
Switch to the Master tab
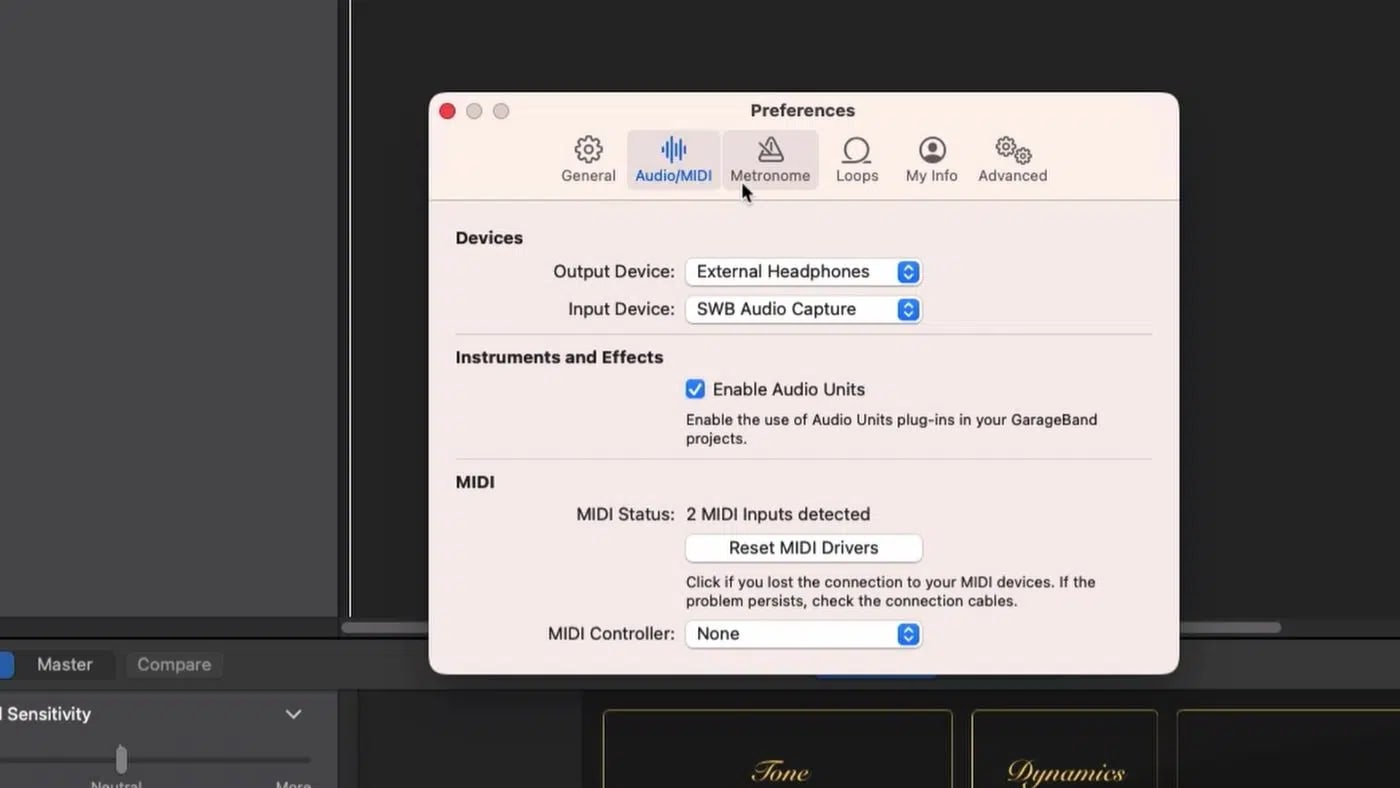point(63,664)
